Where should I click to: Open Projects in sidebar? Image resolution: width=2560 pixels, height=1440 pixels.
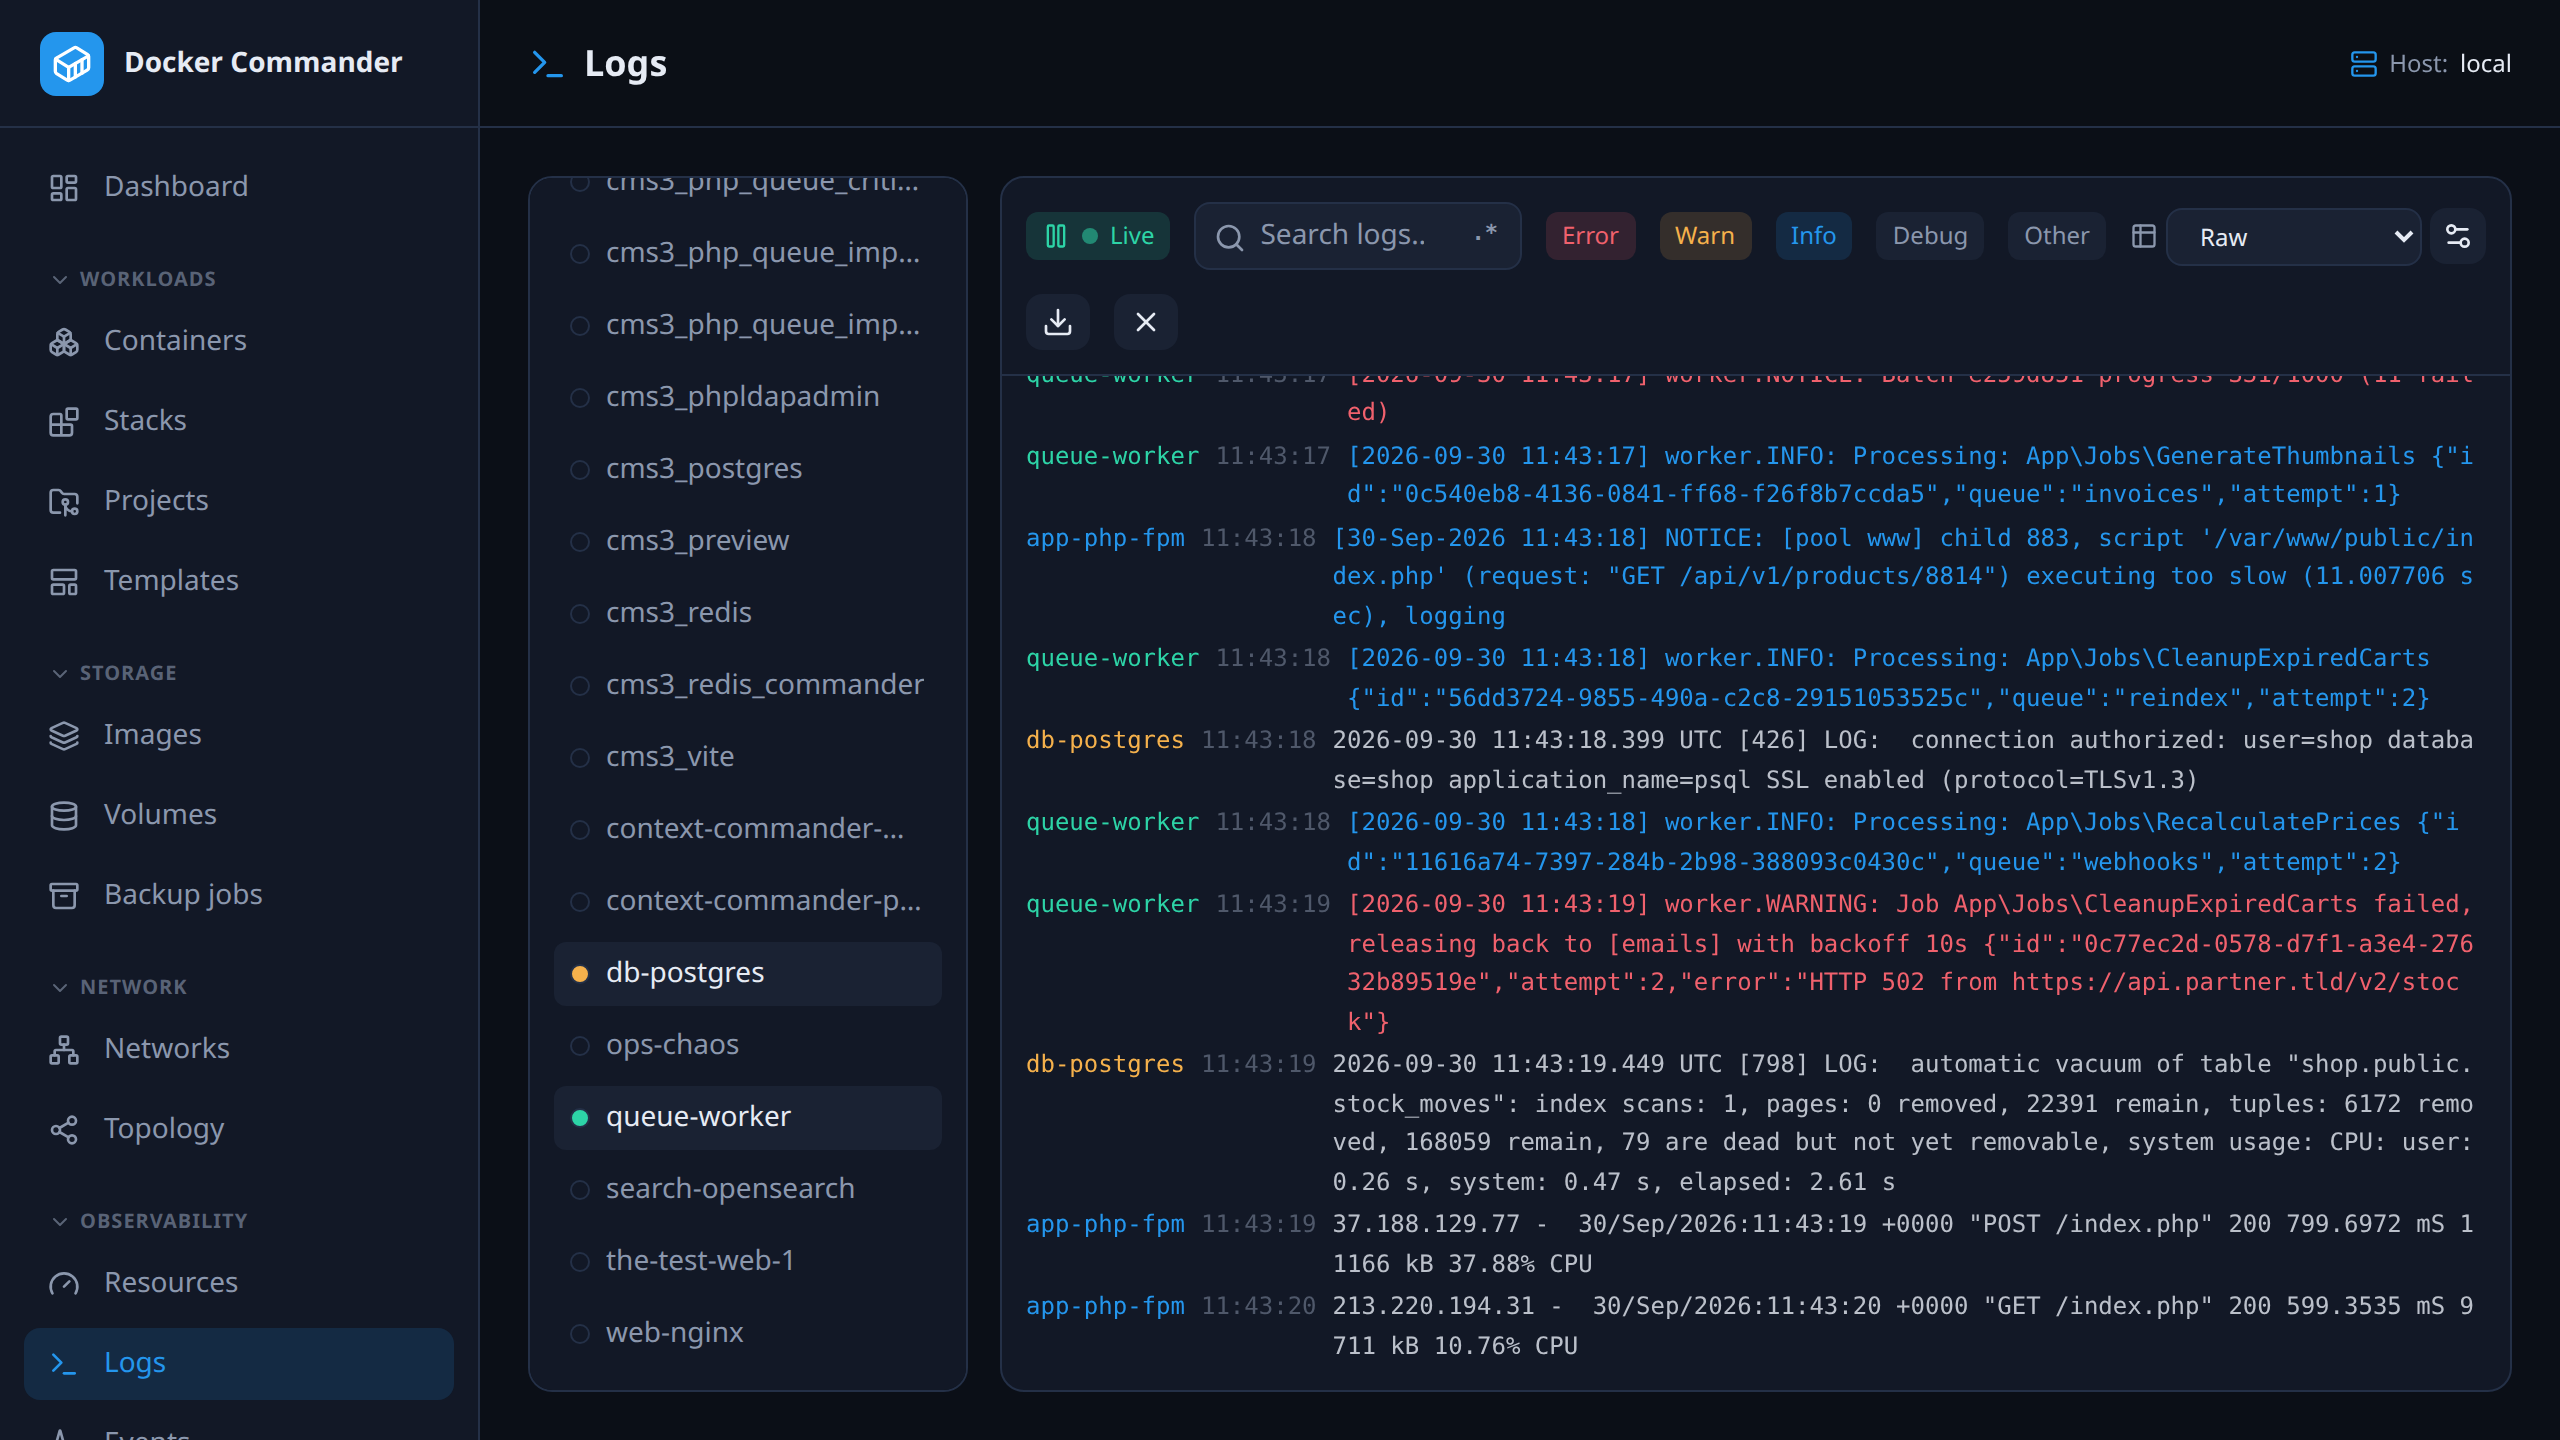(239, 500)
